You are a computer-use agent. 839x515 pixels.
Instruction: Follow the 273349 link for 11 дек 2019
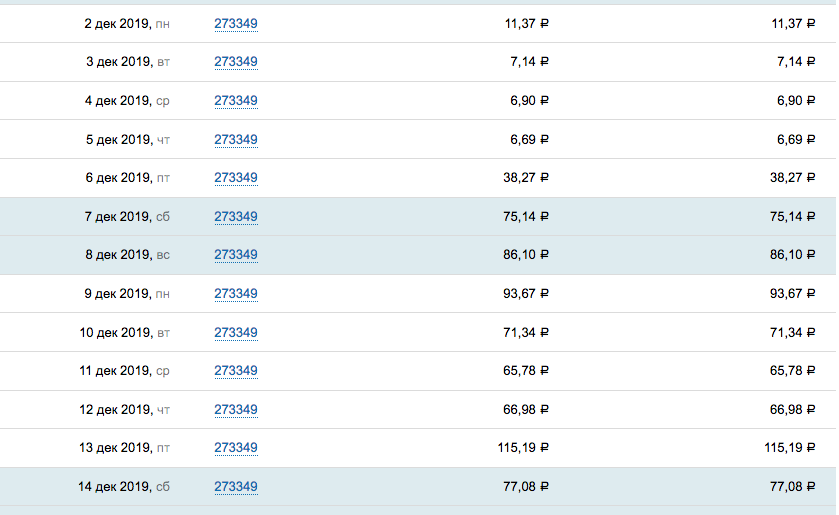pyautogui.click(x=236, y=371)
